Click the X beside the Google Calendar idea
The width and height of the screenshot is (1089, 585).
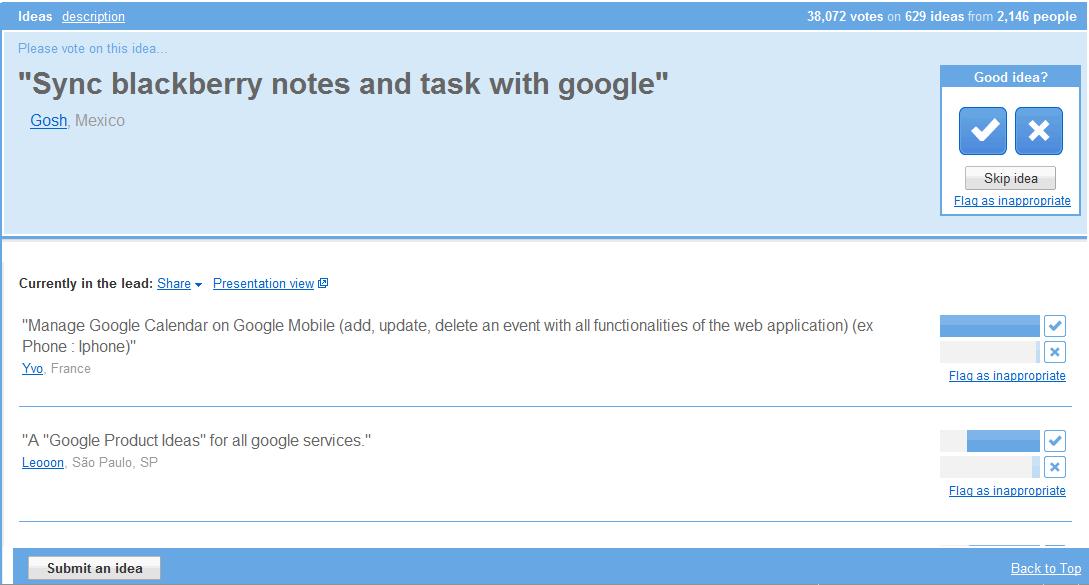point(1057,351)
